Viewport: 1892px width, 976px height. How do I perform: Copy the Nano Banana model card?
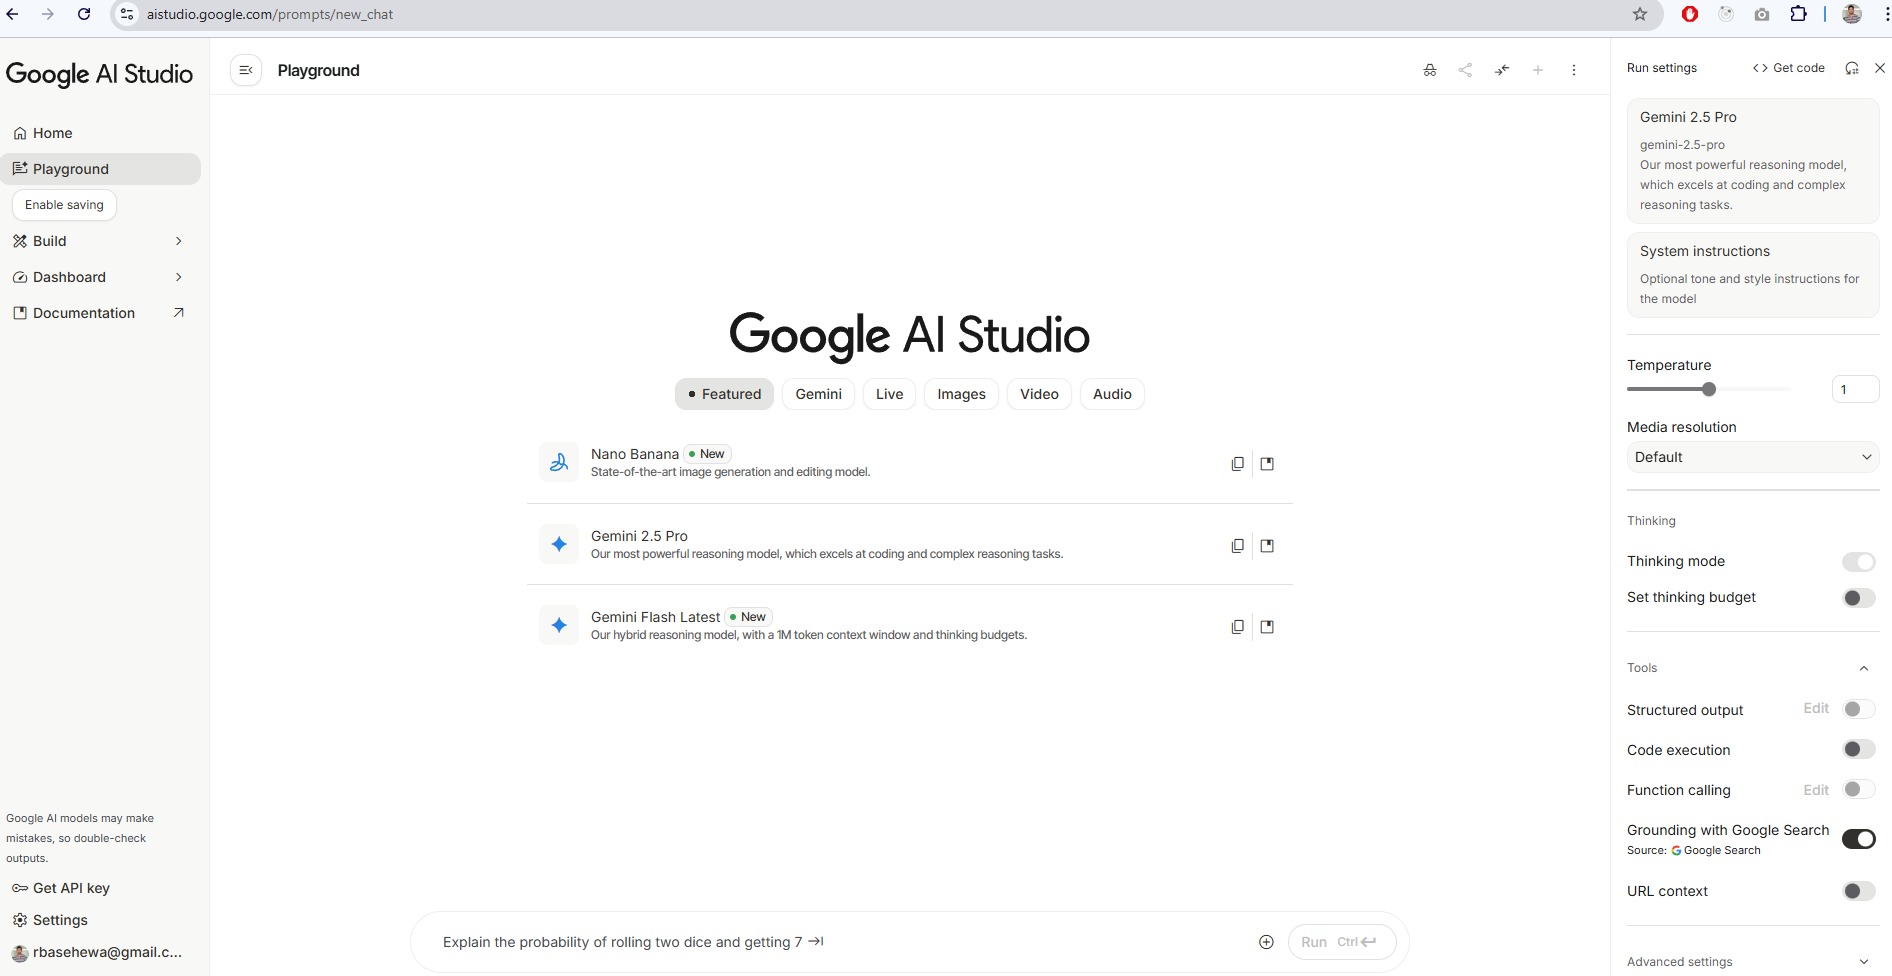[1238, 463]
